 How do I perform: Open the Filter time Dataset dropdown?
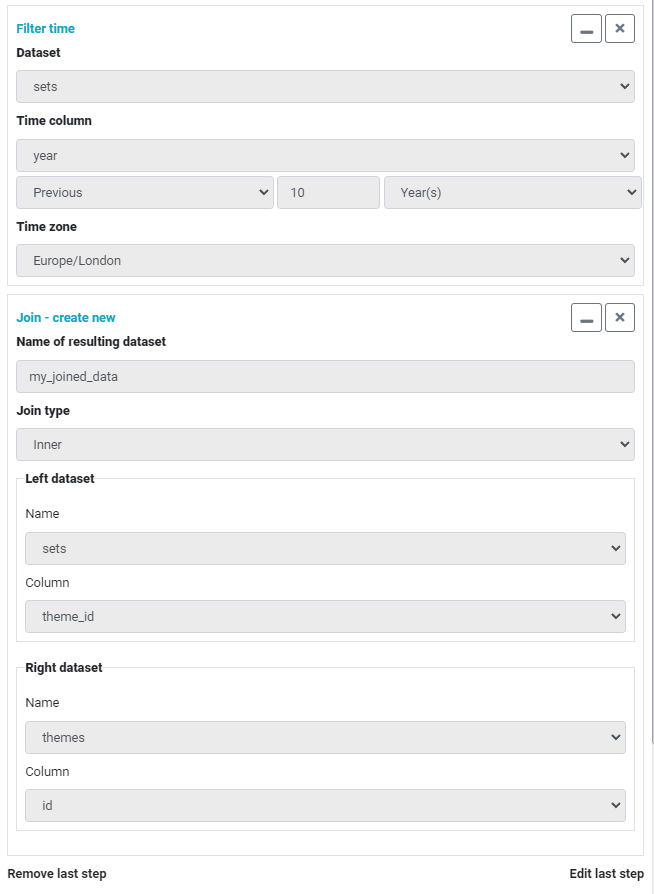(x=325, y=87)
